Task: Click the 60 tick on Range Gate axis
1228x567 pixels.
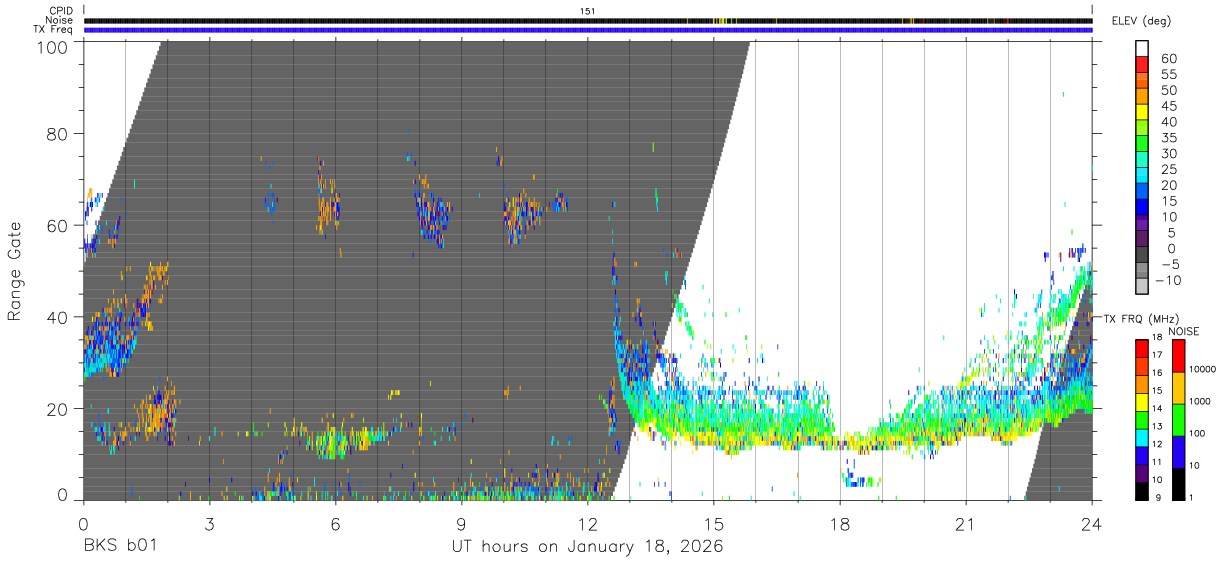Action: coord(58,225)
